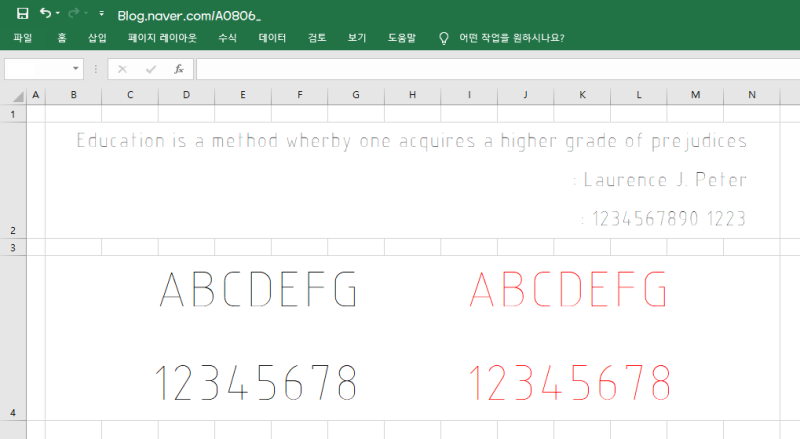Select row 1 header
Viewport: 800px width, 439px height.
(x=13, y=114)
